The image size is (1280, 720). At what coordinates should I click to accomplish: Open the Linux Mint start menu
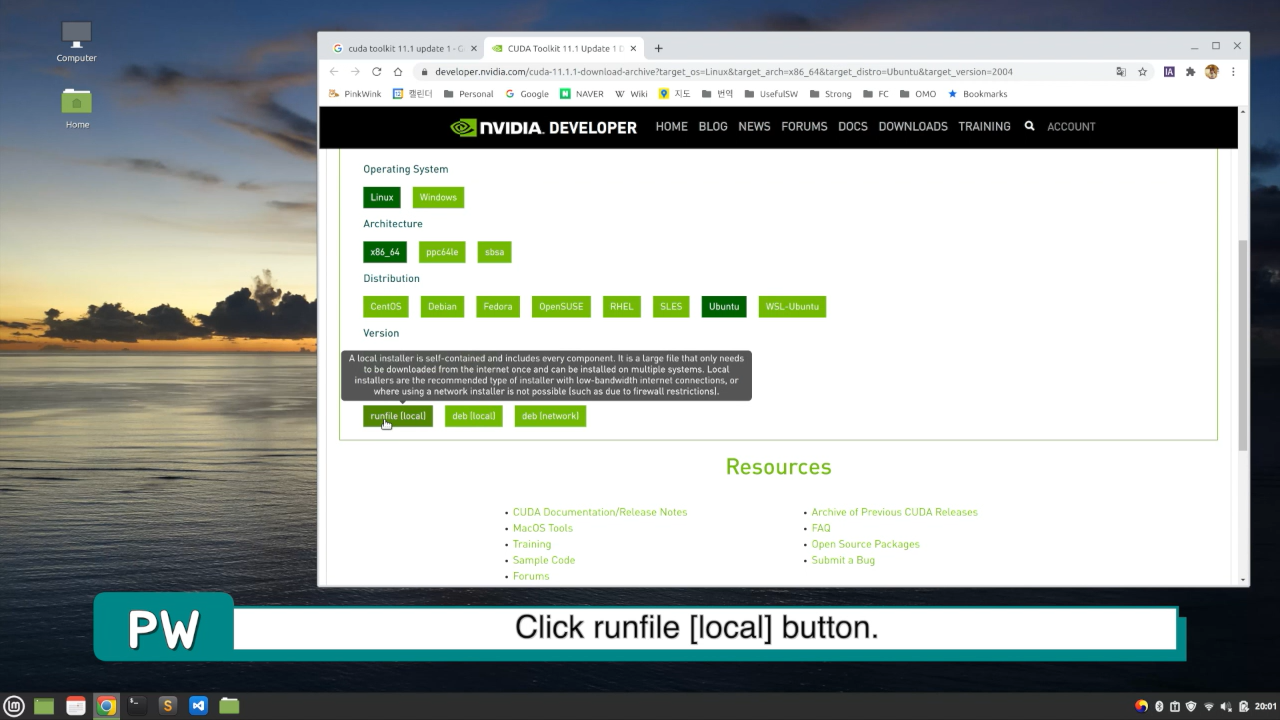pyautogui.click(x=14, y=706)
